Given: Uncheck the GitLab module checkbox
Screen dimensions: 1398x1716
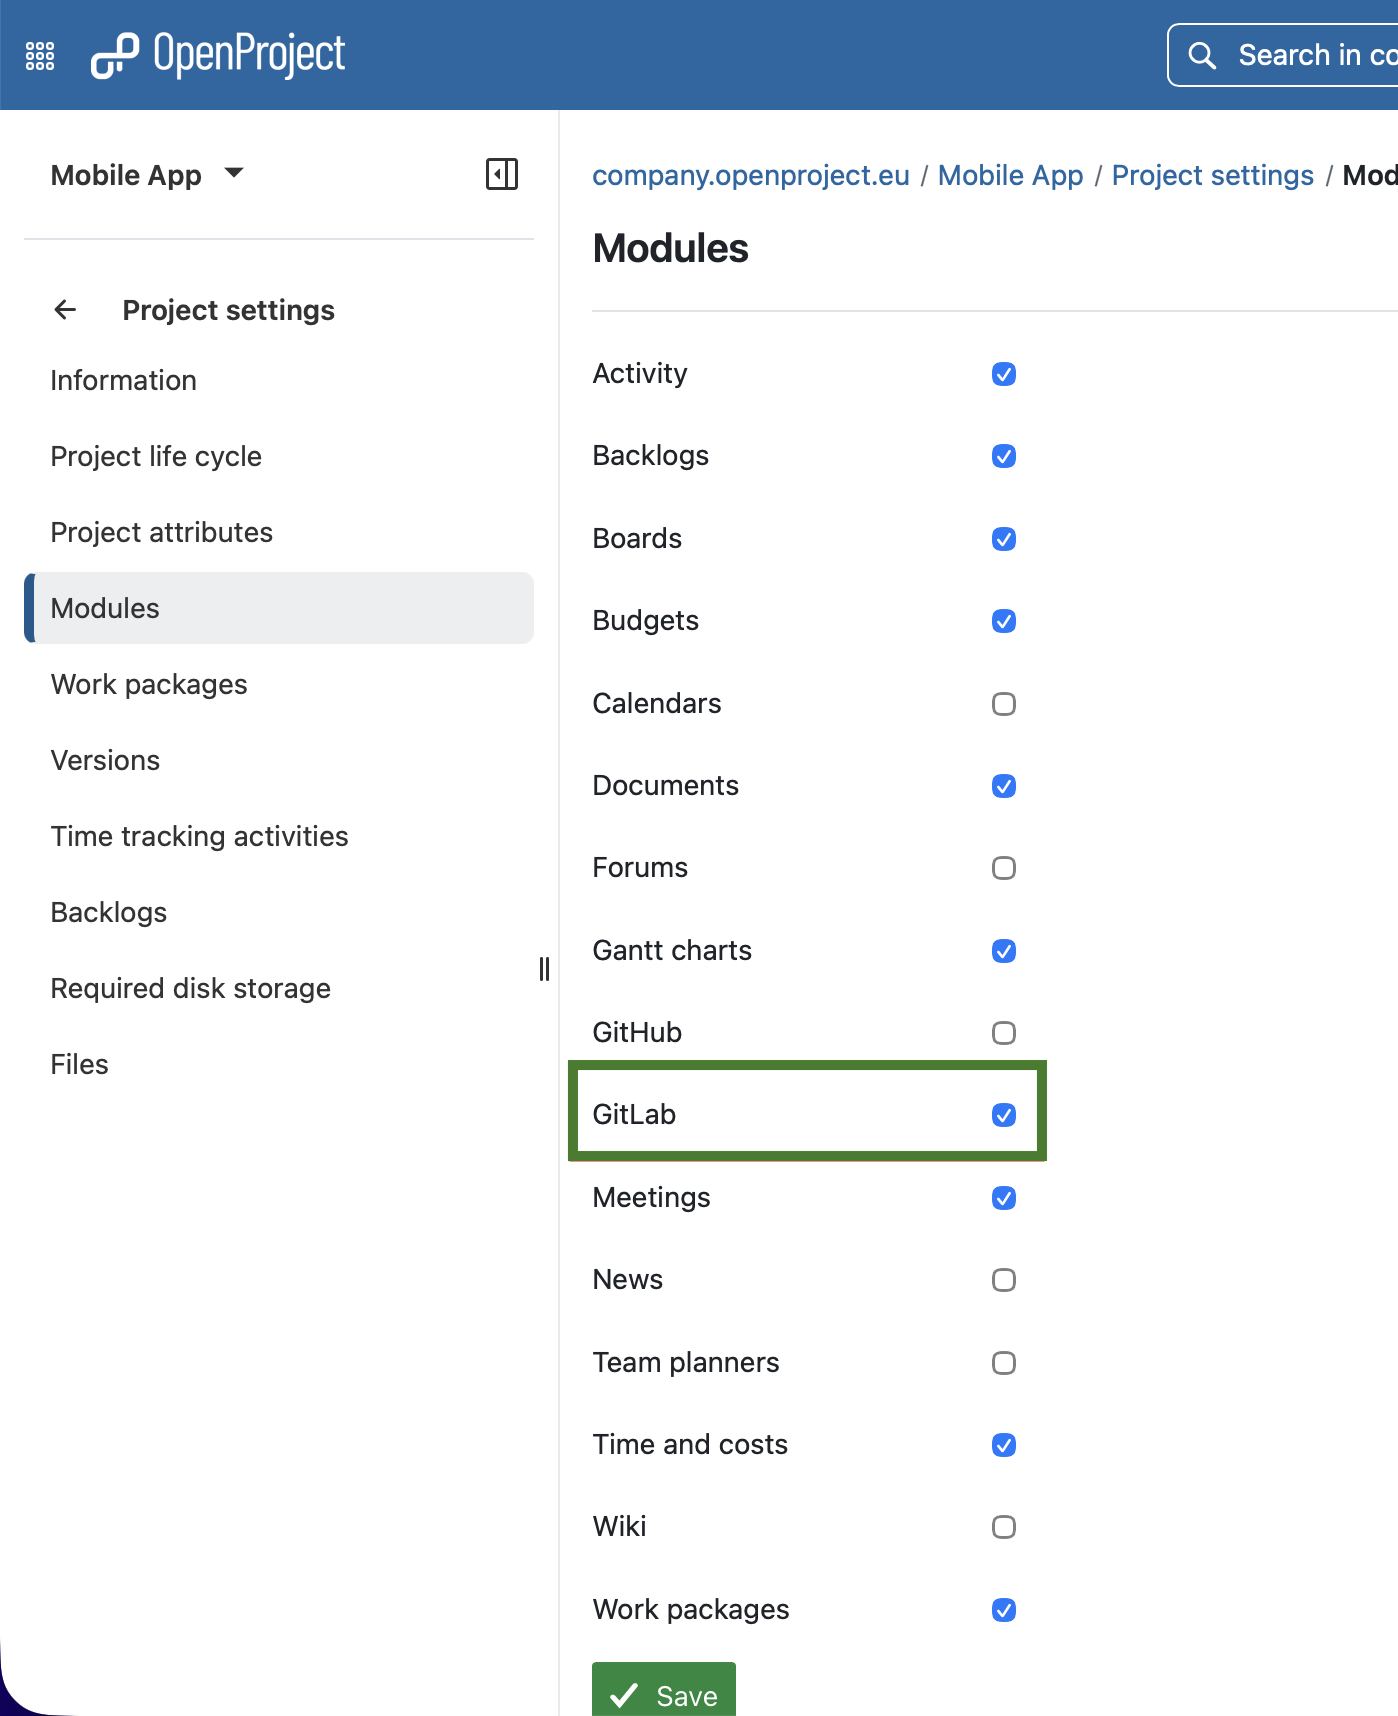Looking at the screenshot, I should [1004, 1115].
